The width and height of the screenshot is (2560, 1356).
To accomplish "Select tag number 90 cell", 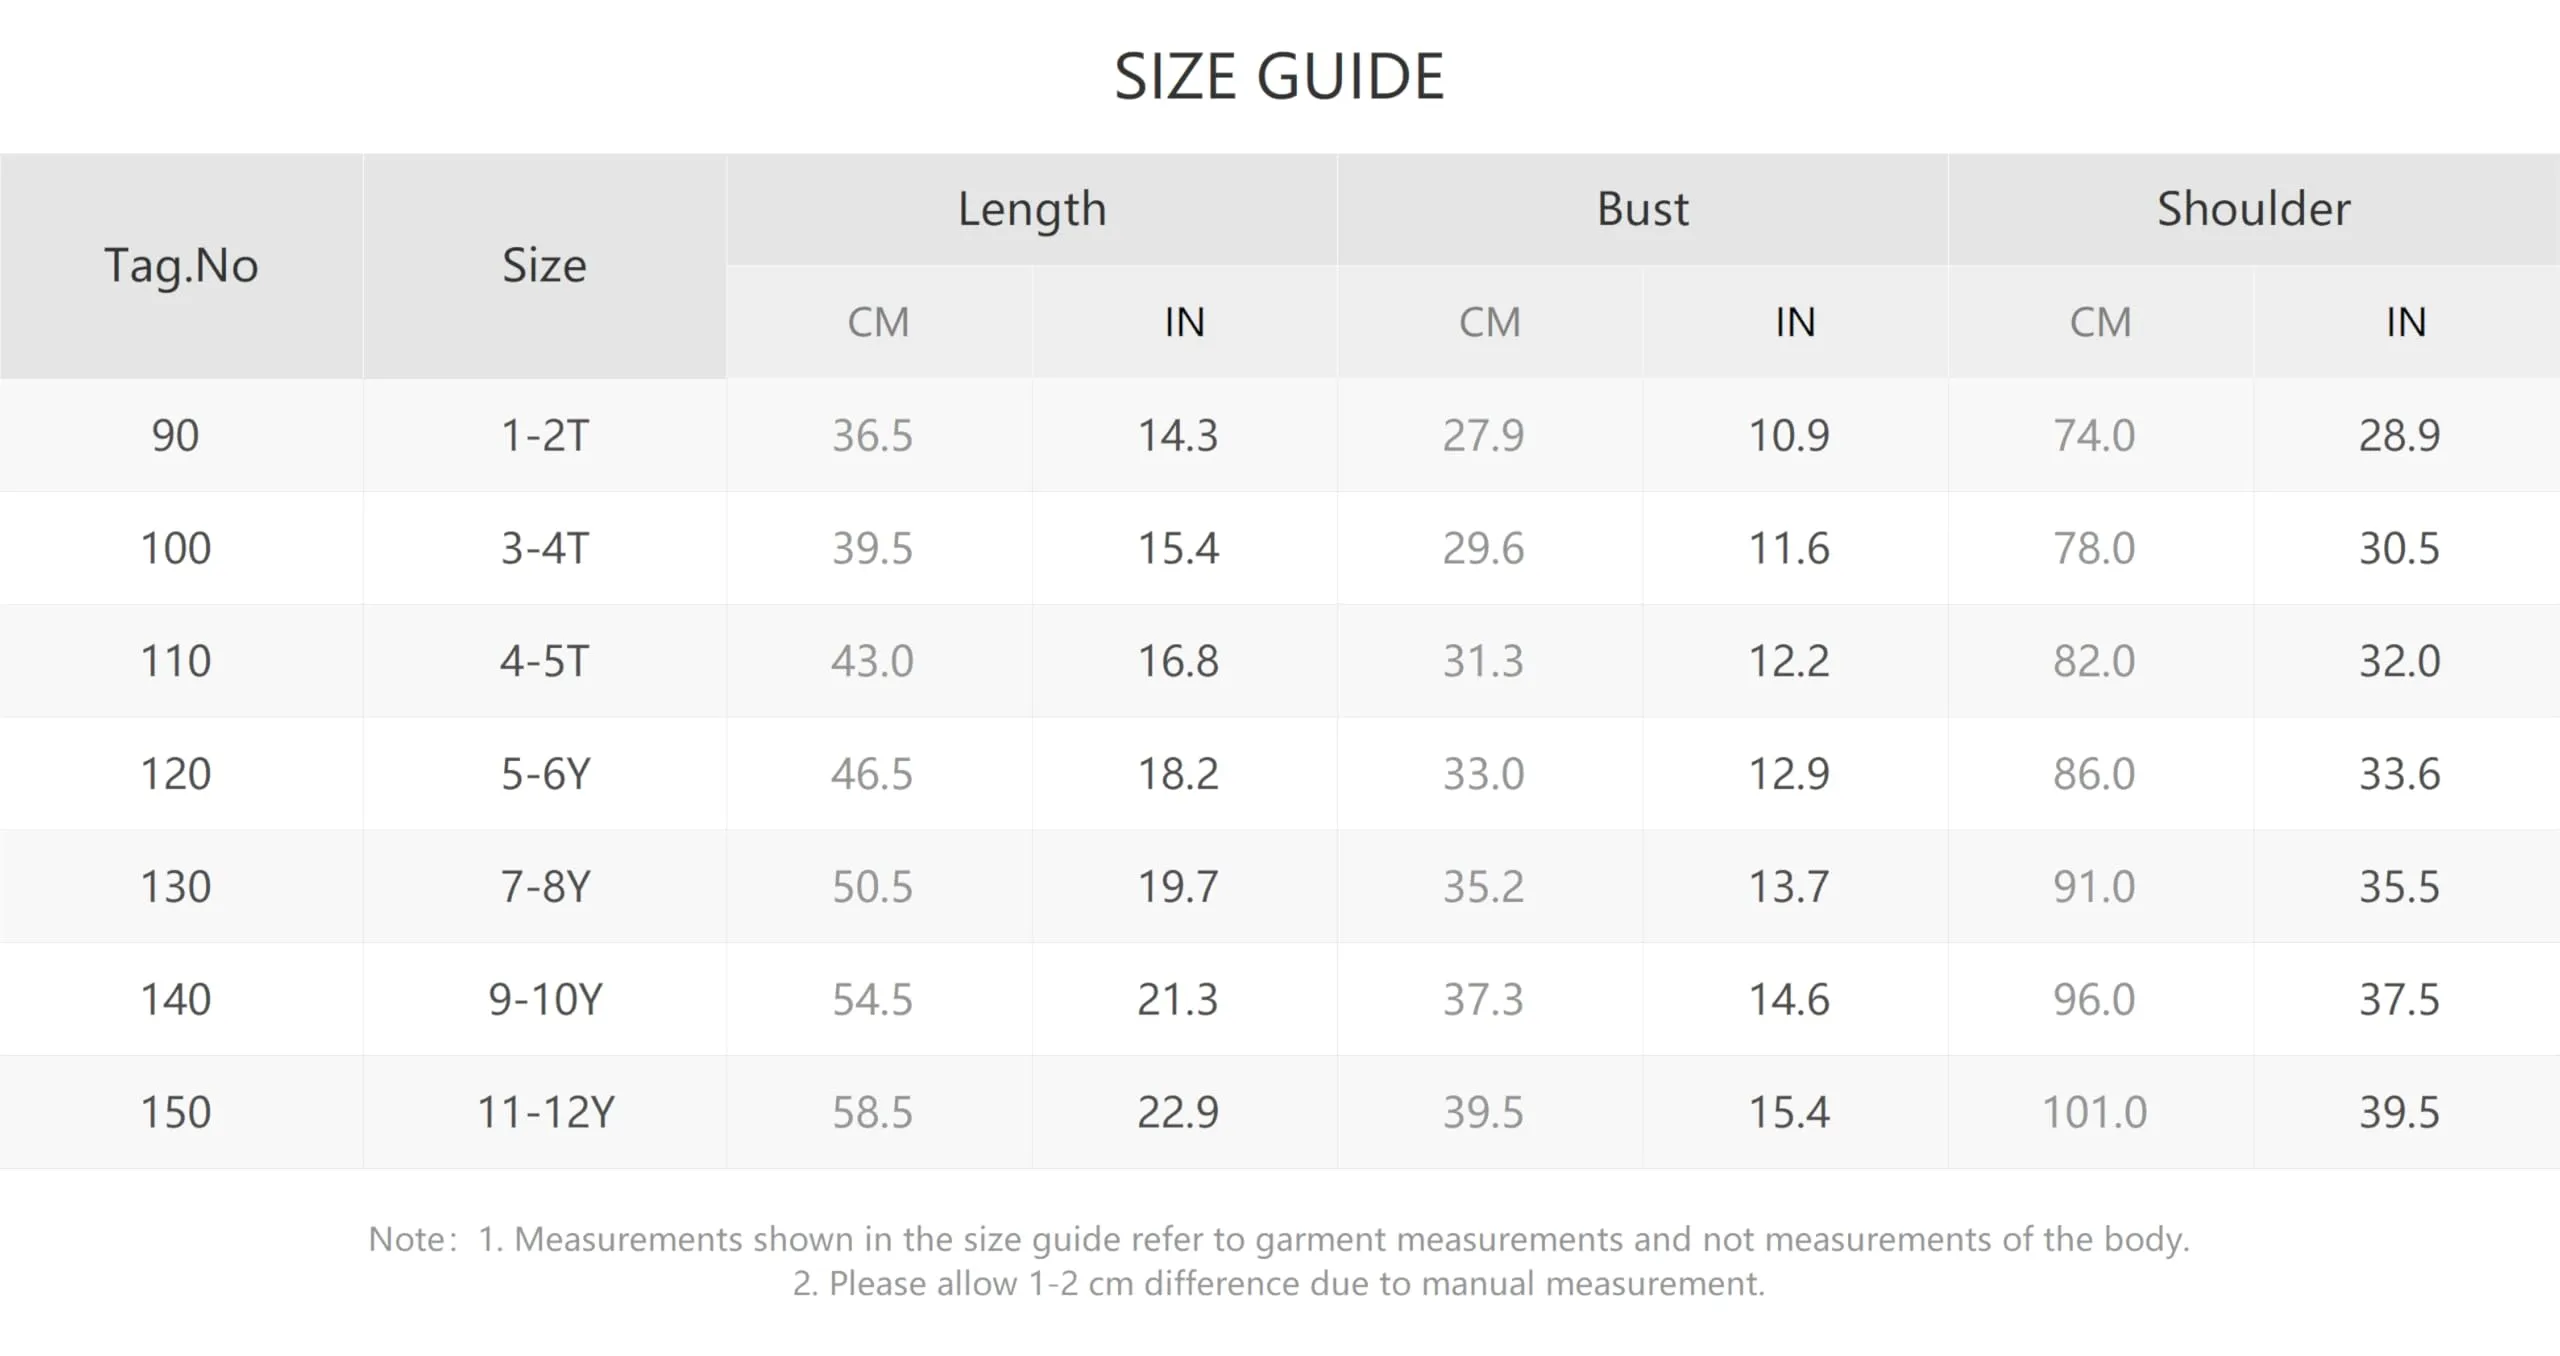I will pos(176,435).
